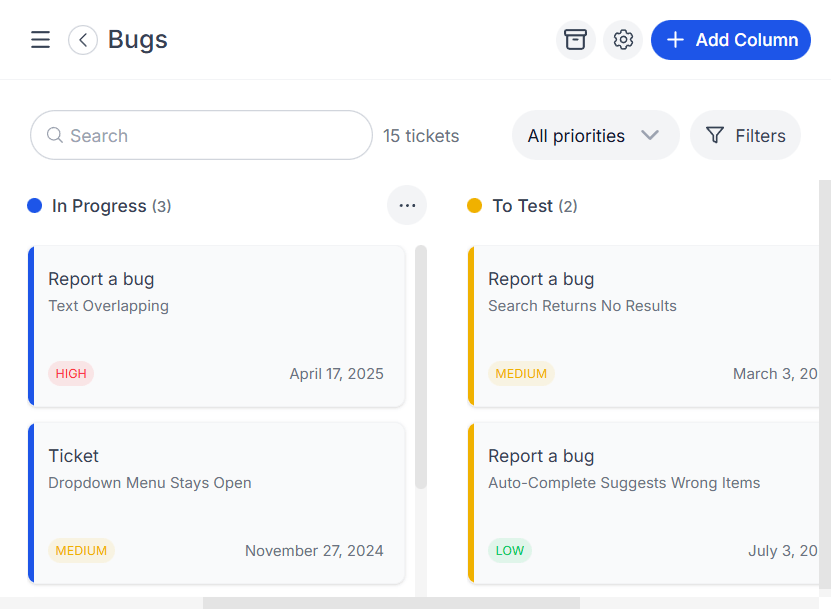This screenshot has height=609, width=831.
Task: Click the LOW priority badge
Action: tap(510, 551)
